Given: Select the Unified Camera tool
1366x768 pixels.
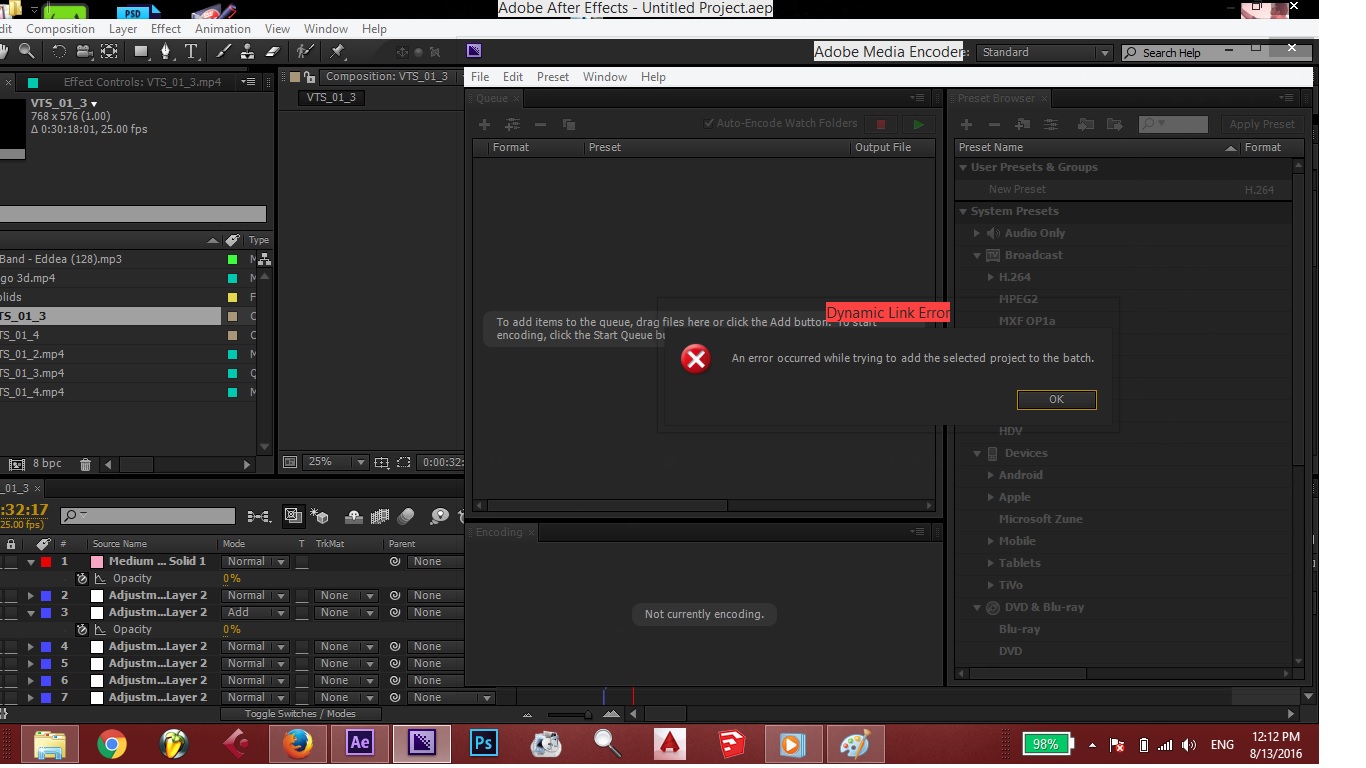Looking at the screenshot, I should [84, 52].
